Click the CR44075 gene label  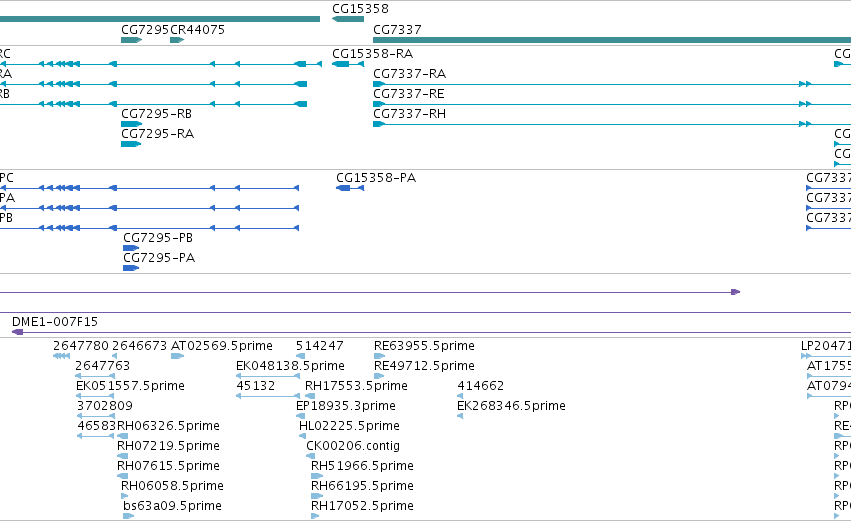tap(198, 30)
